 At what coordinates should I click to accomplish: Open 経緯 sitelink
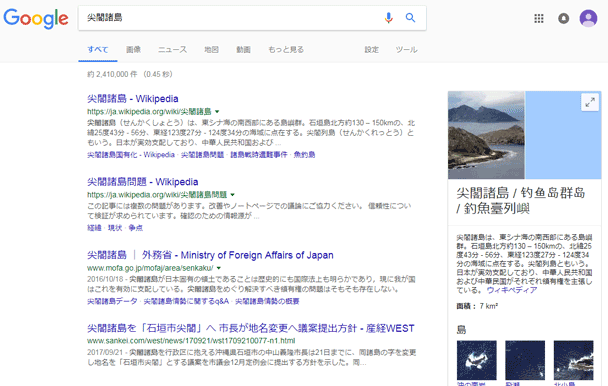(94, 228)
